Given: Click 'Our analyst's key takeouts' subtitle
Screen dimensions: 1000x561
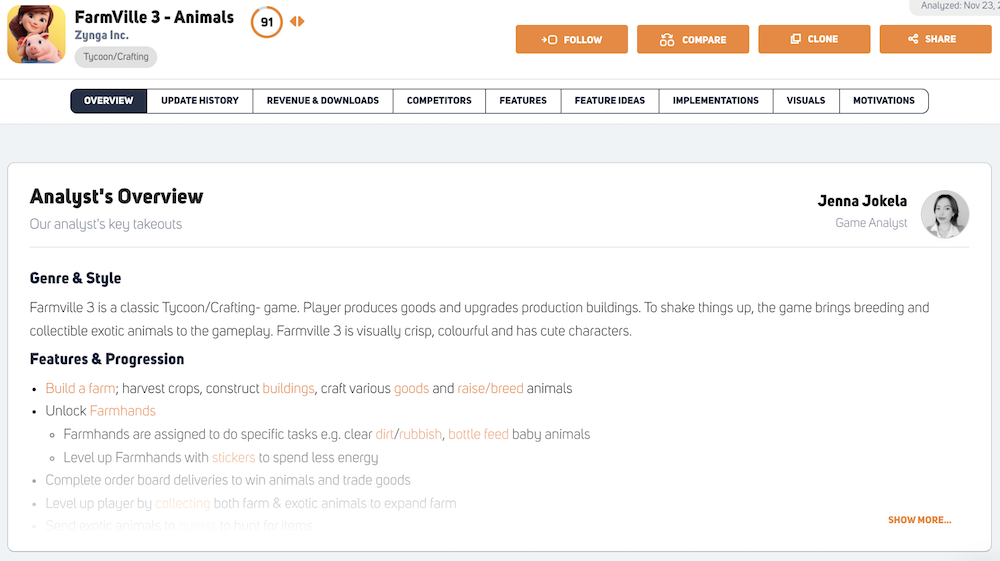Looking at the screenshot, I should pos(106,224).
